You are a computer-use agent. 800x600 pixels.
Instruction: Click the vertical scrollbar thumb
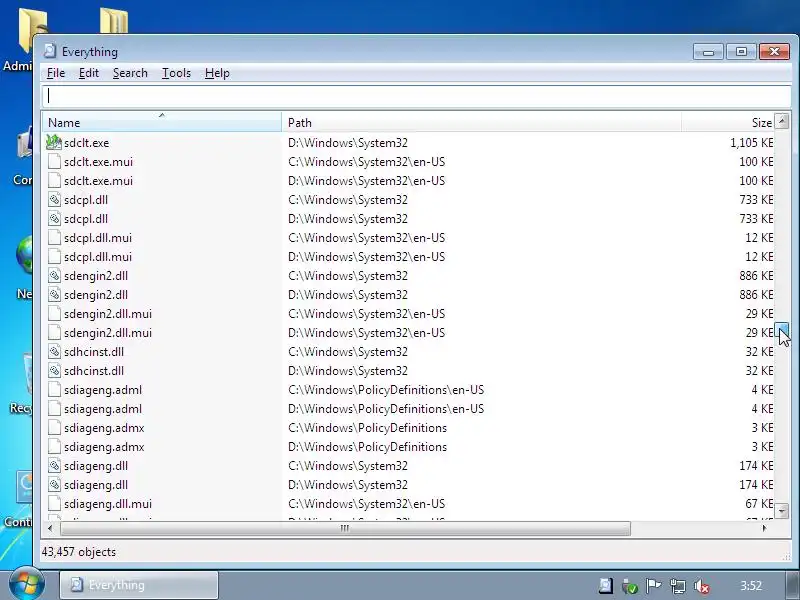pos(782,328)
